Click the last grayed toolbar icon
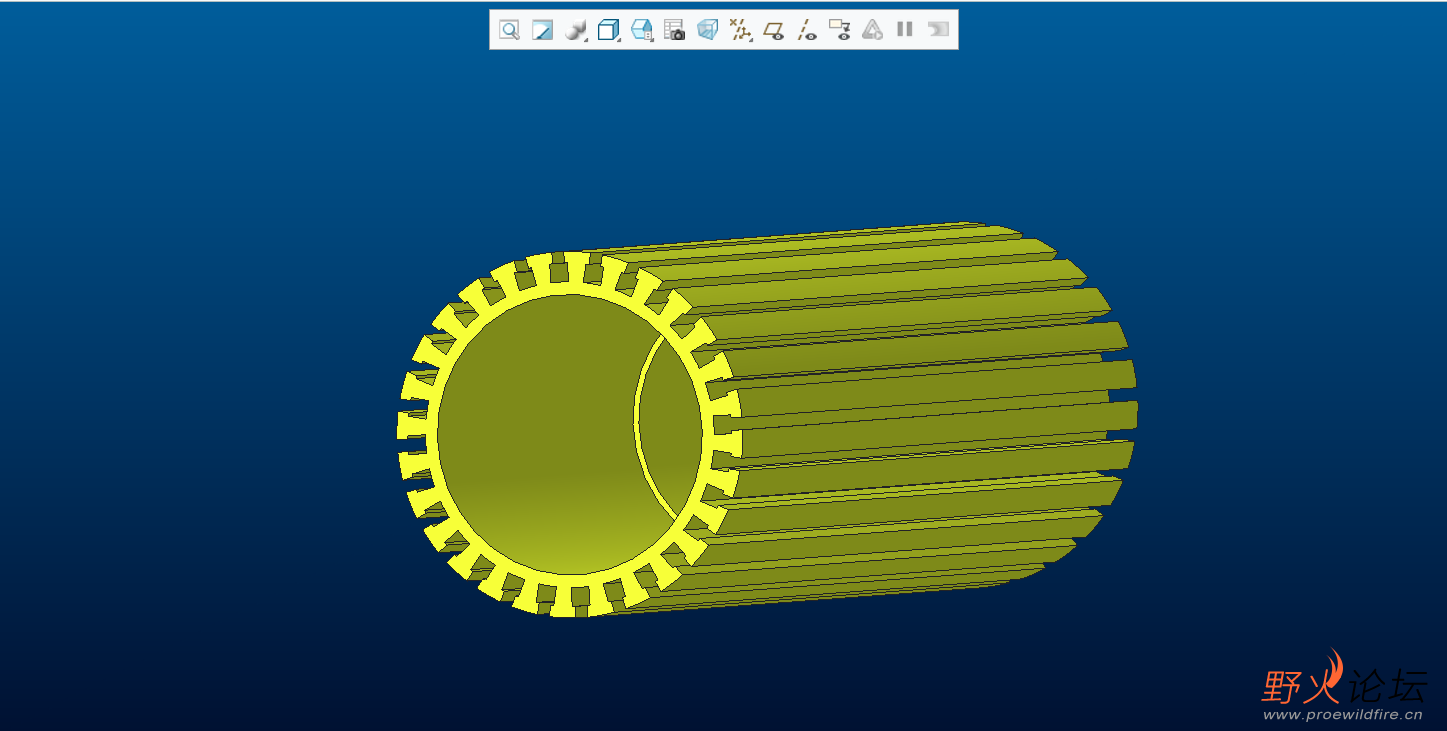 click(x=938, y=30)
